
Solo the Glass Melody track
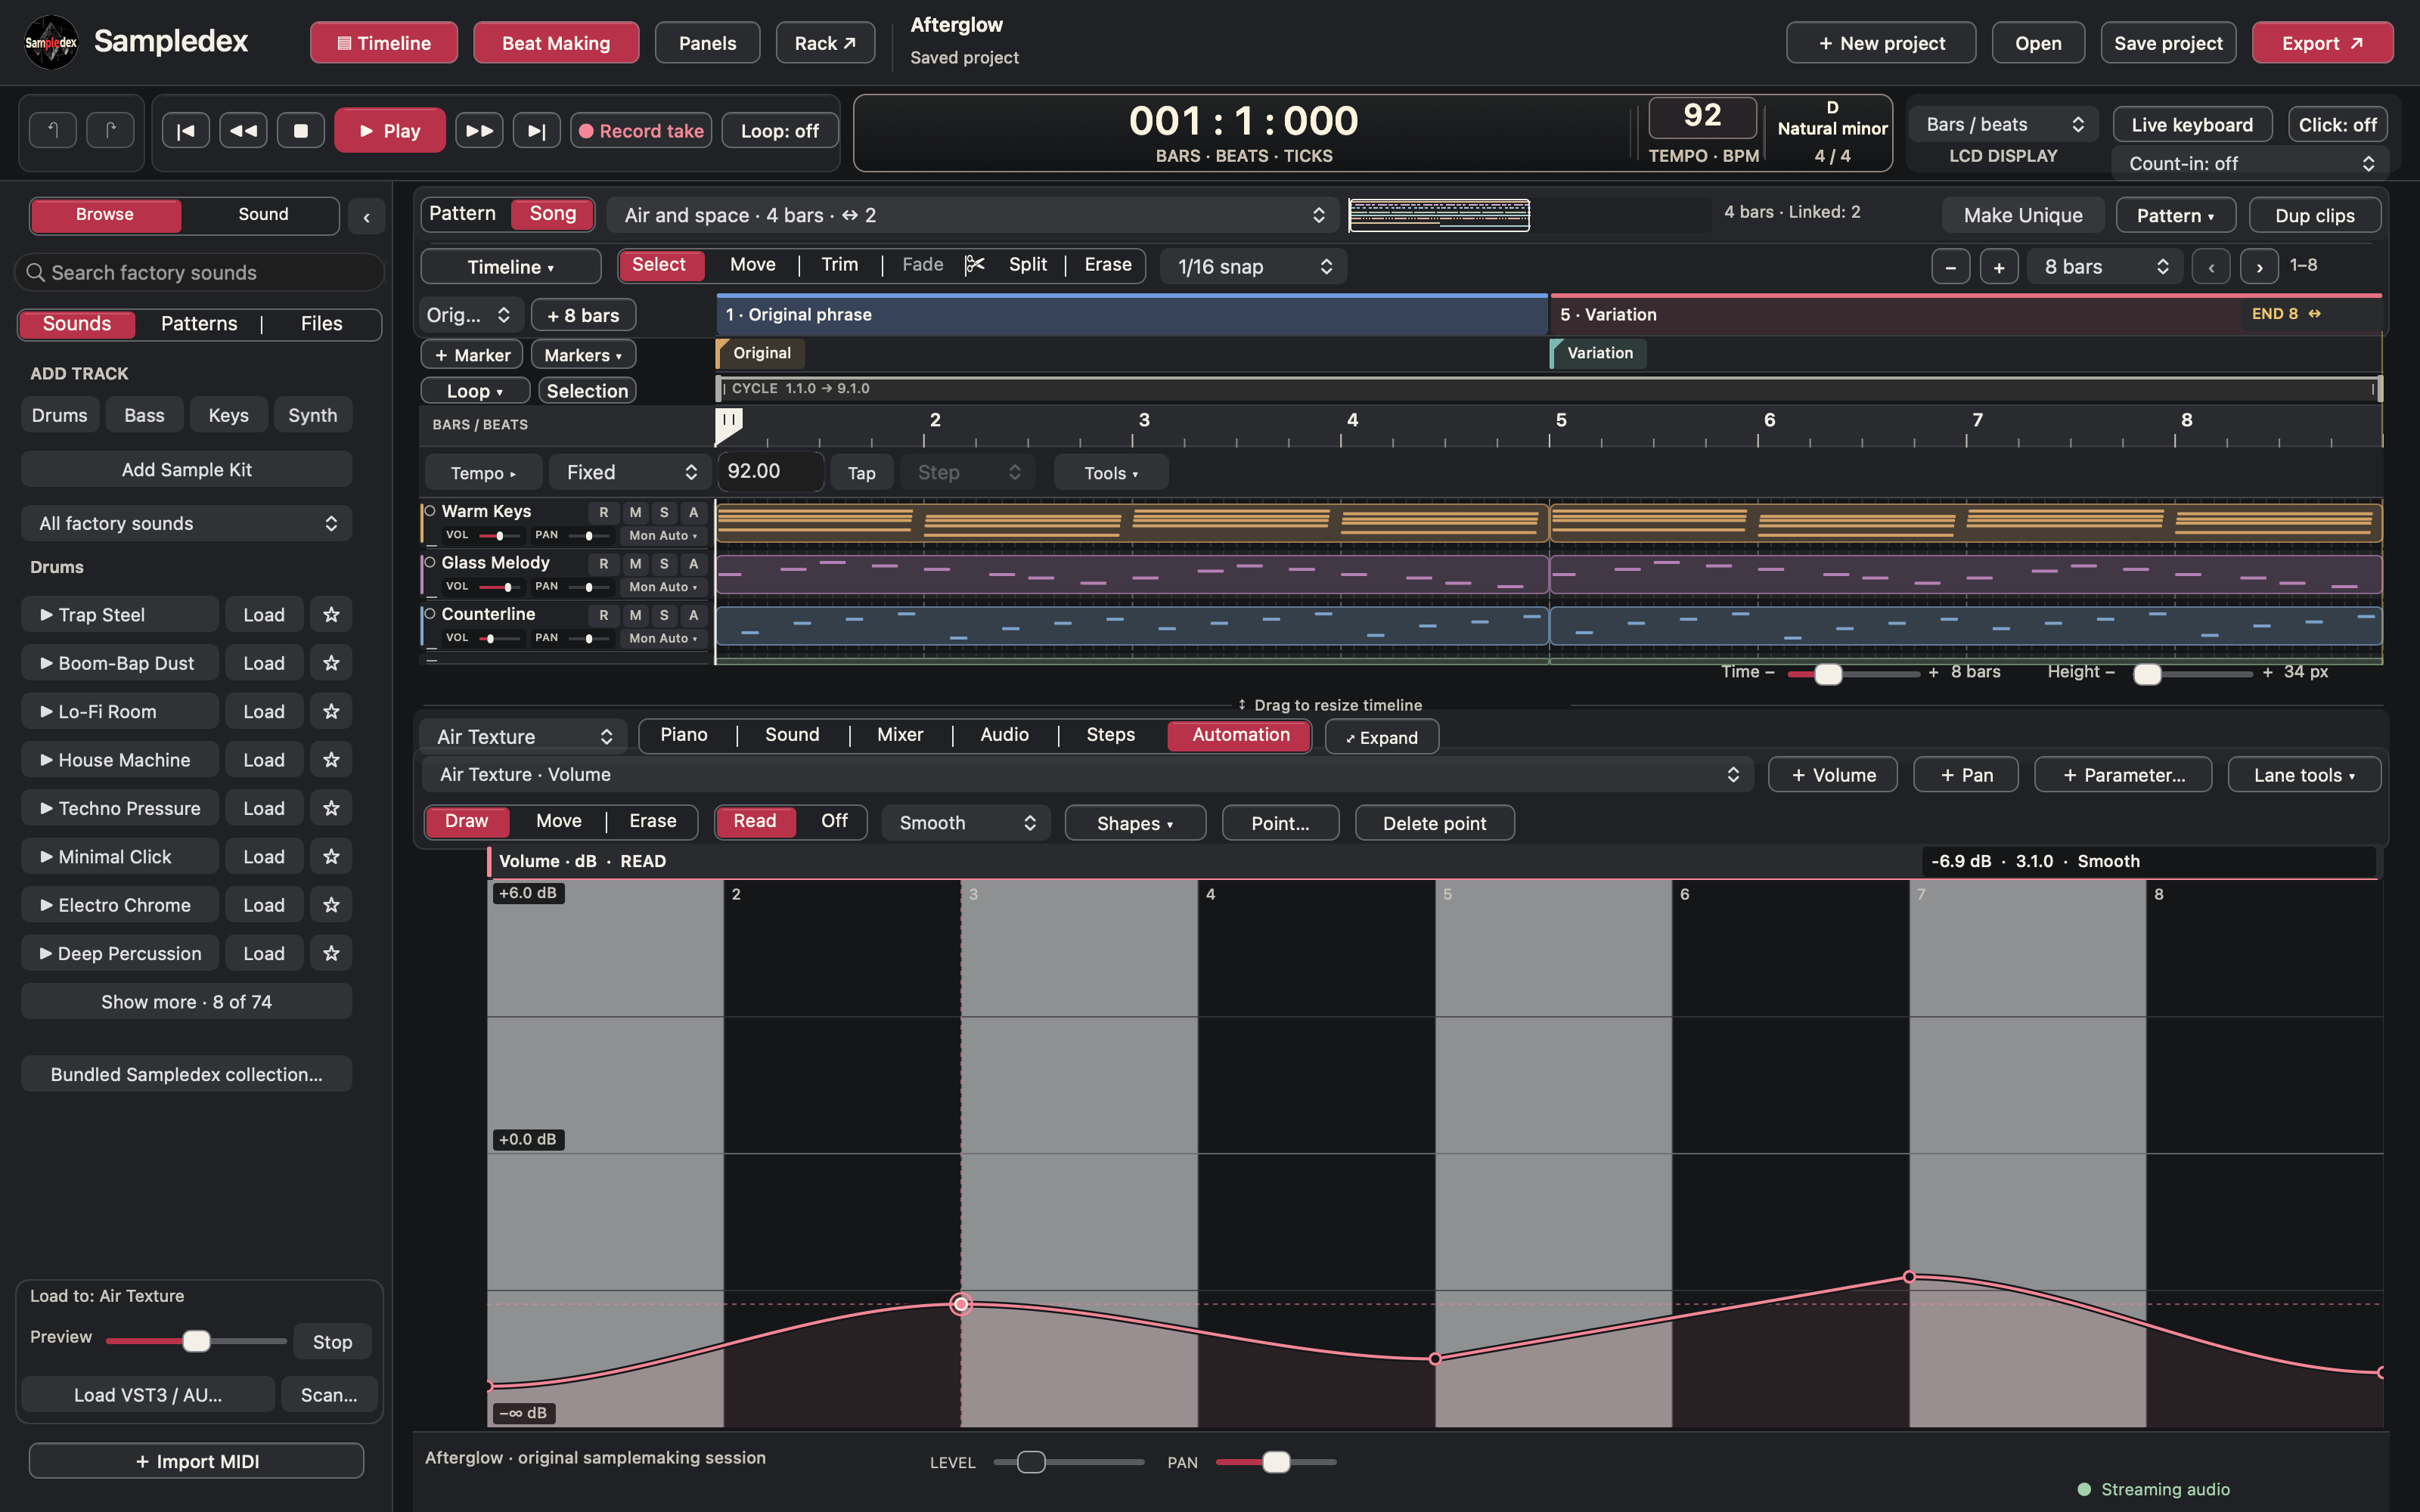664,563
